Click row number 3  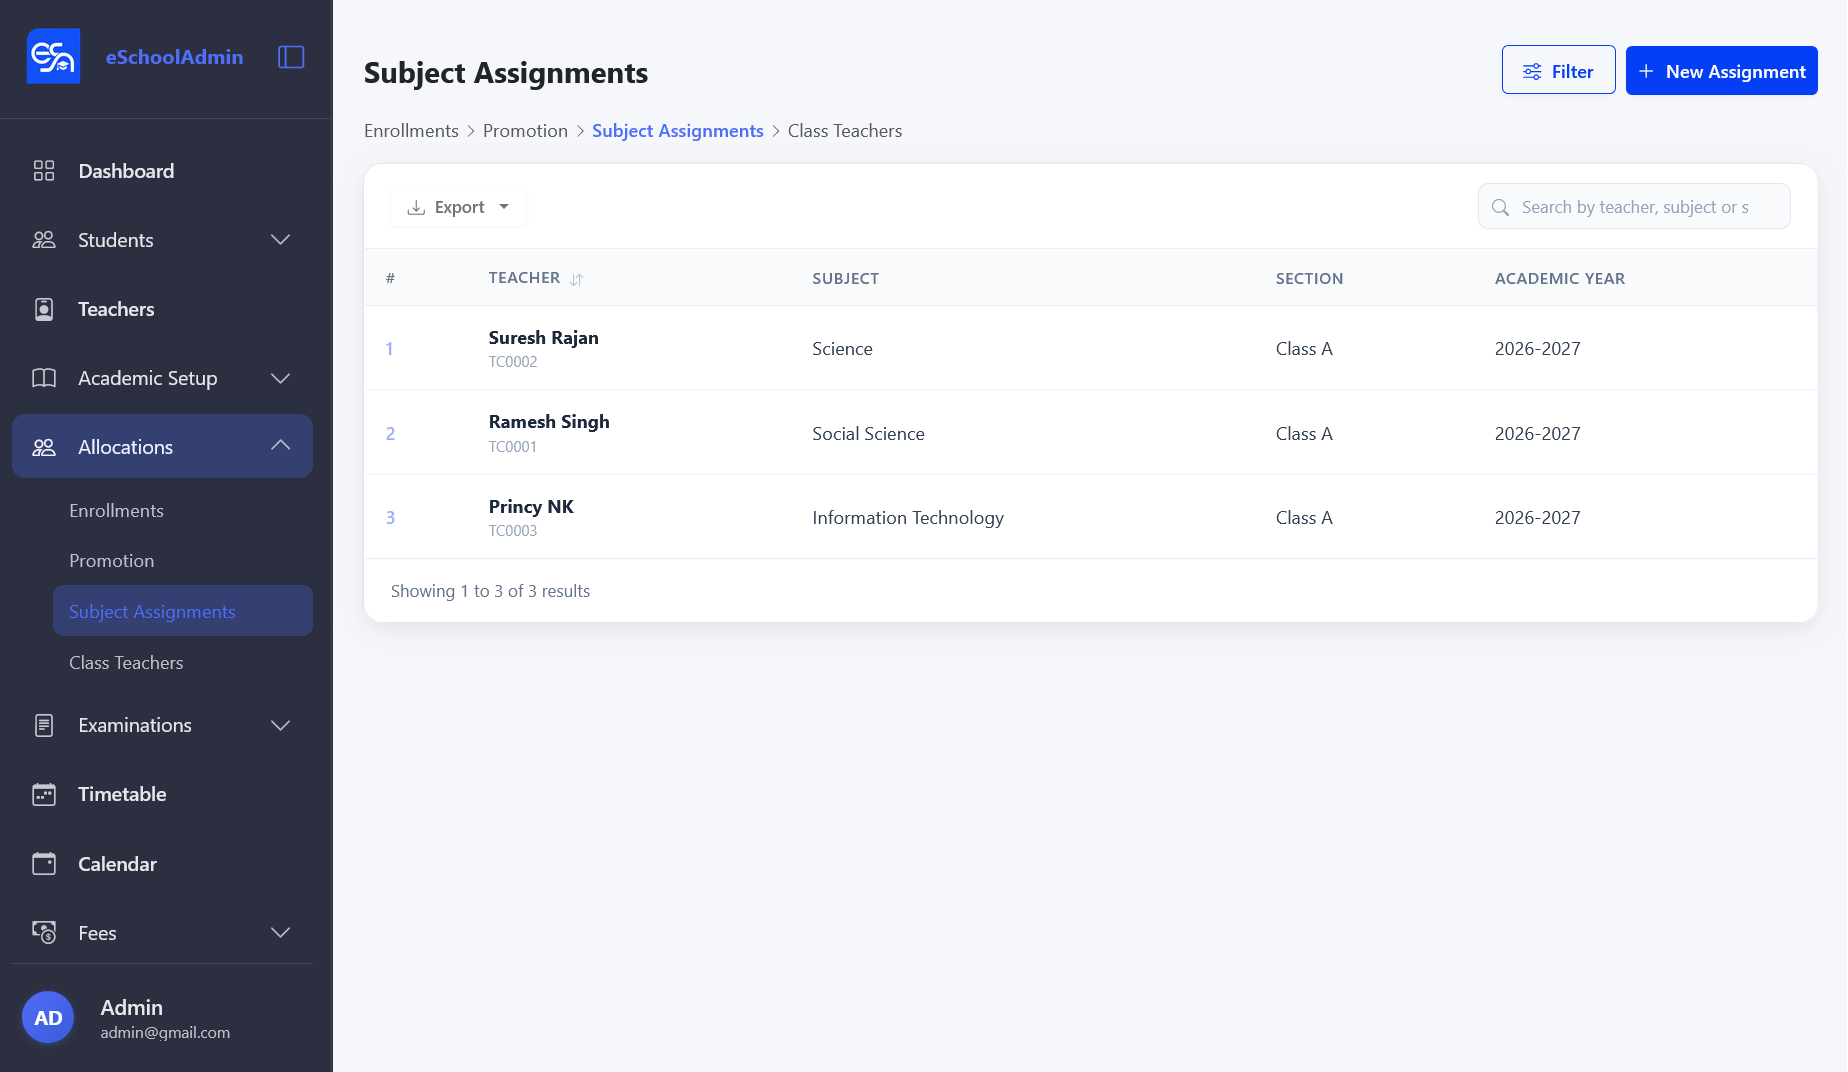390,518
